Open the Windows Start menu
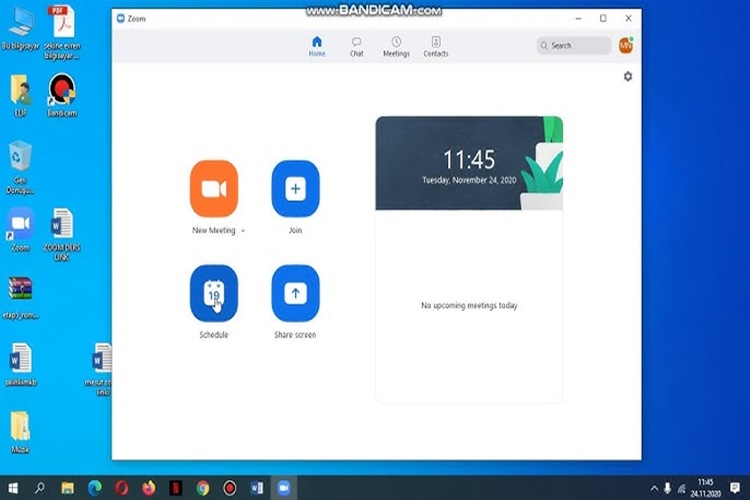The width and height of the screenshot is (750, 500). (13, 488)
